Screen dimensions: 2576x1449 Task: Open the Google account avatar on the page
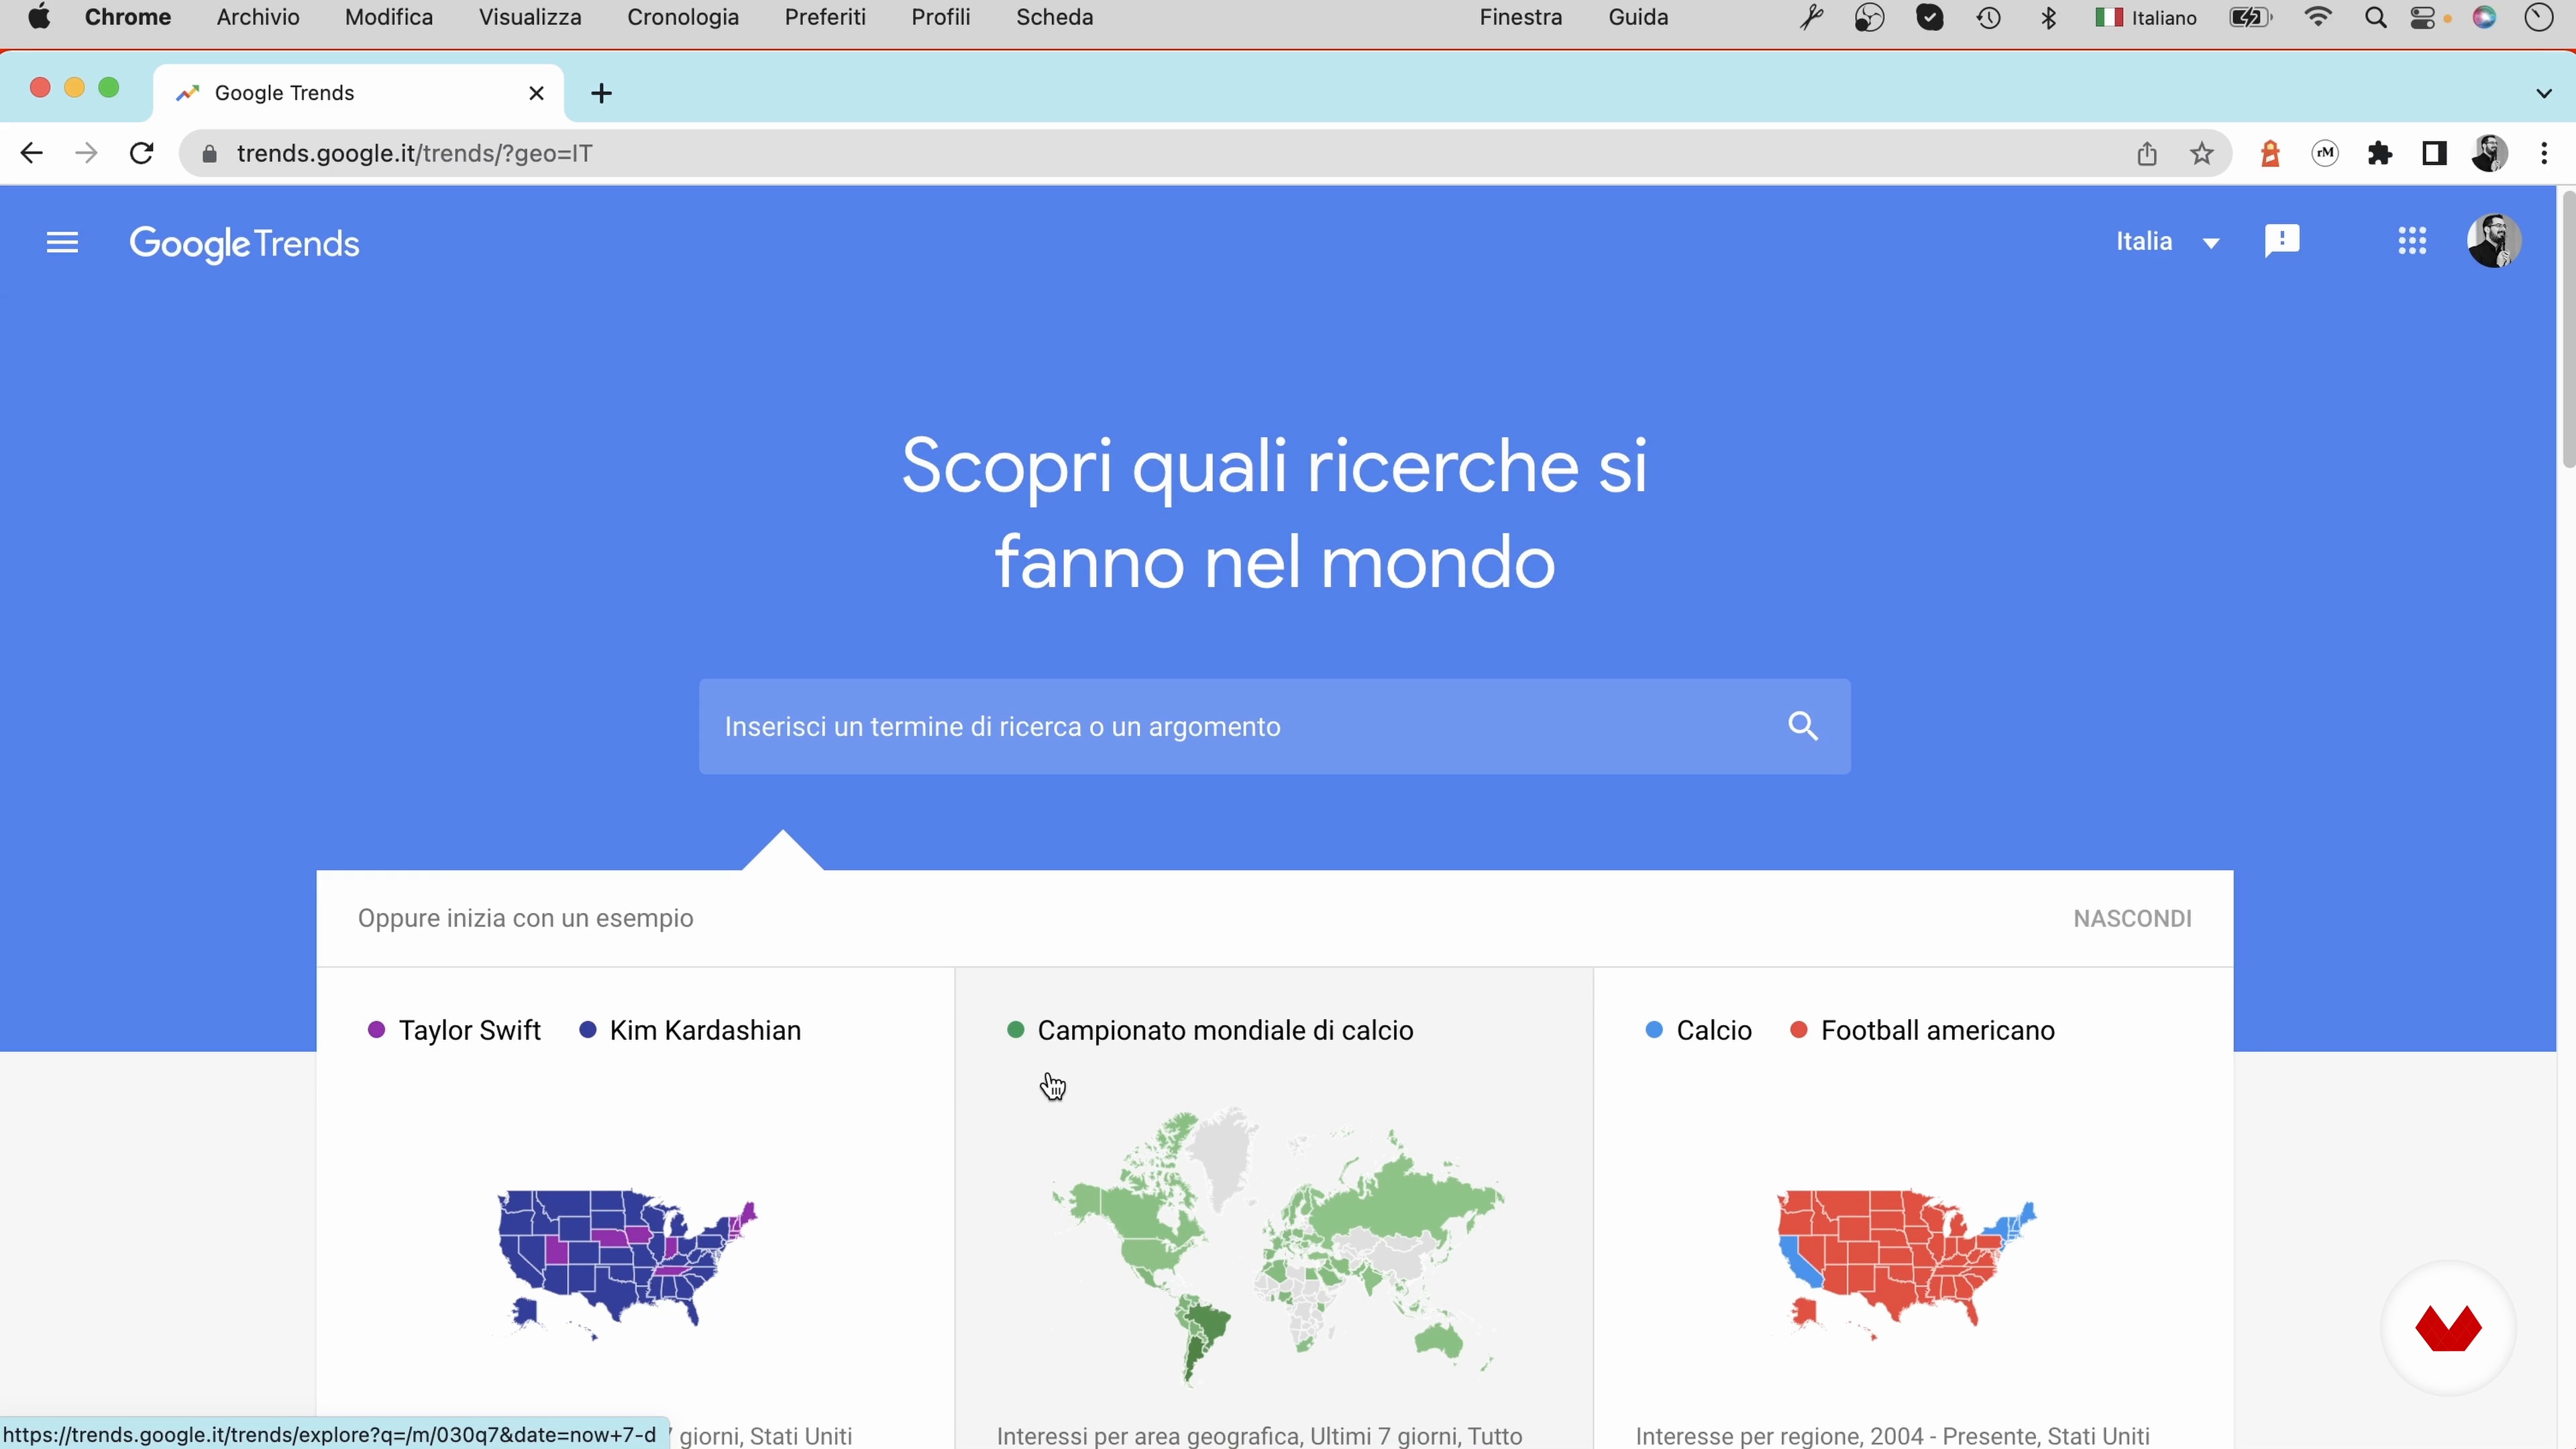[2493, 241]
